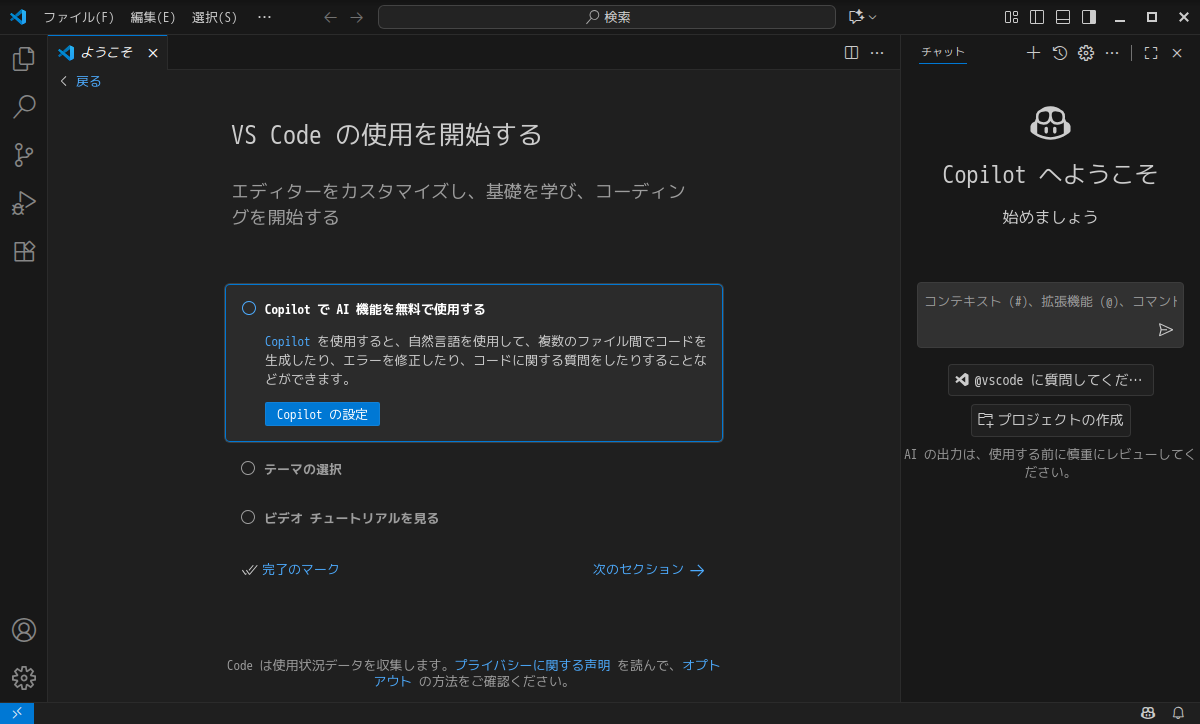Click the VS Code logo in title bar
The height and width of the screenshot is (724, 1200).
click(x=18, y=17)
